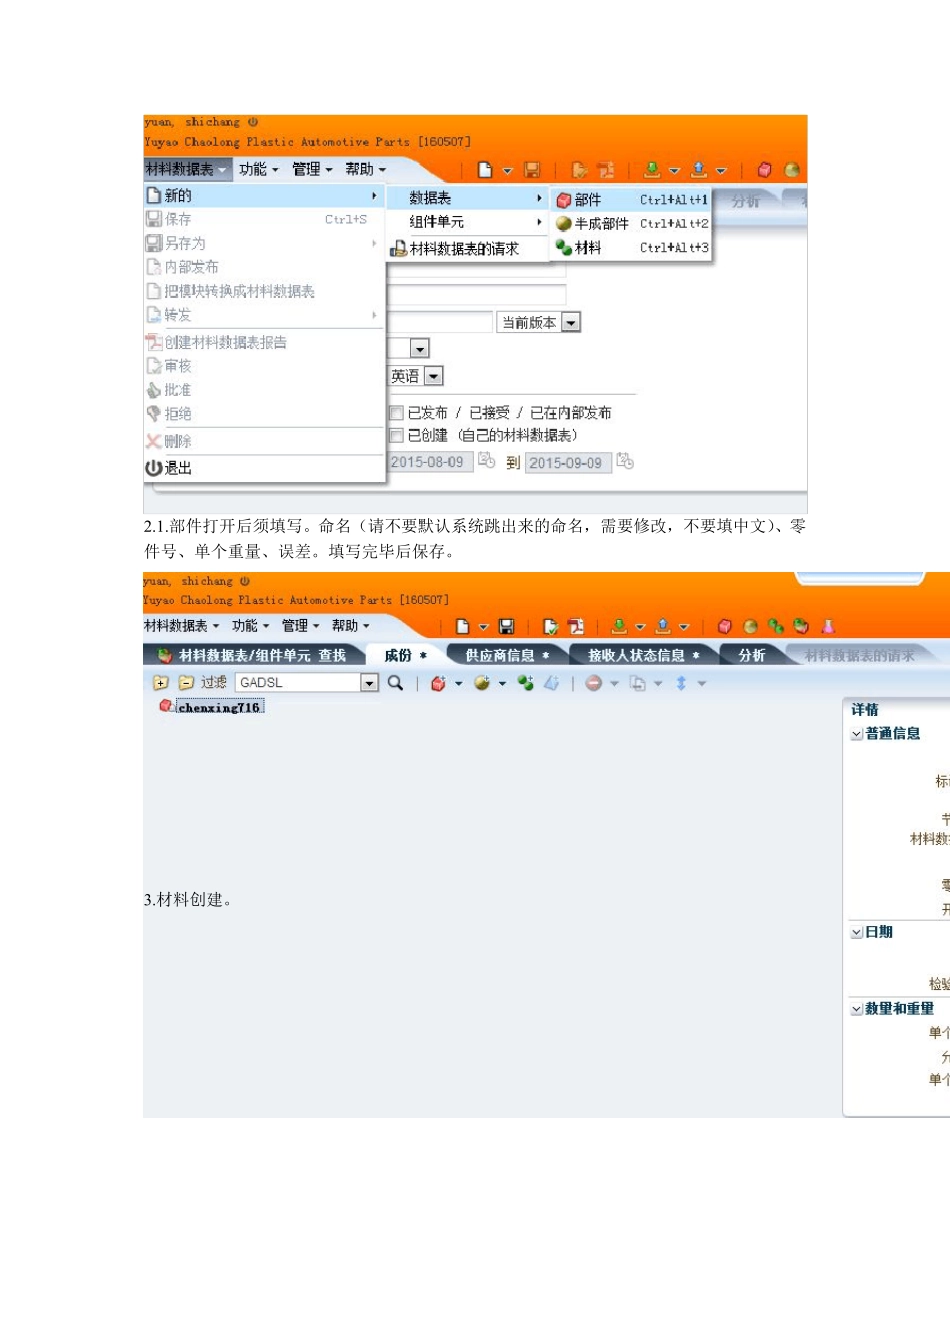Collapse the 数量和重量 section

pyautogui.click(x=857, y=1009)
